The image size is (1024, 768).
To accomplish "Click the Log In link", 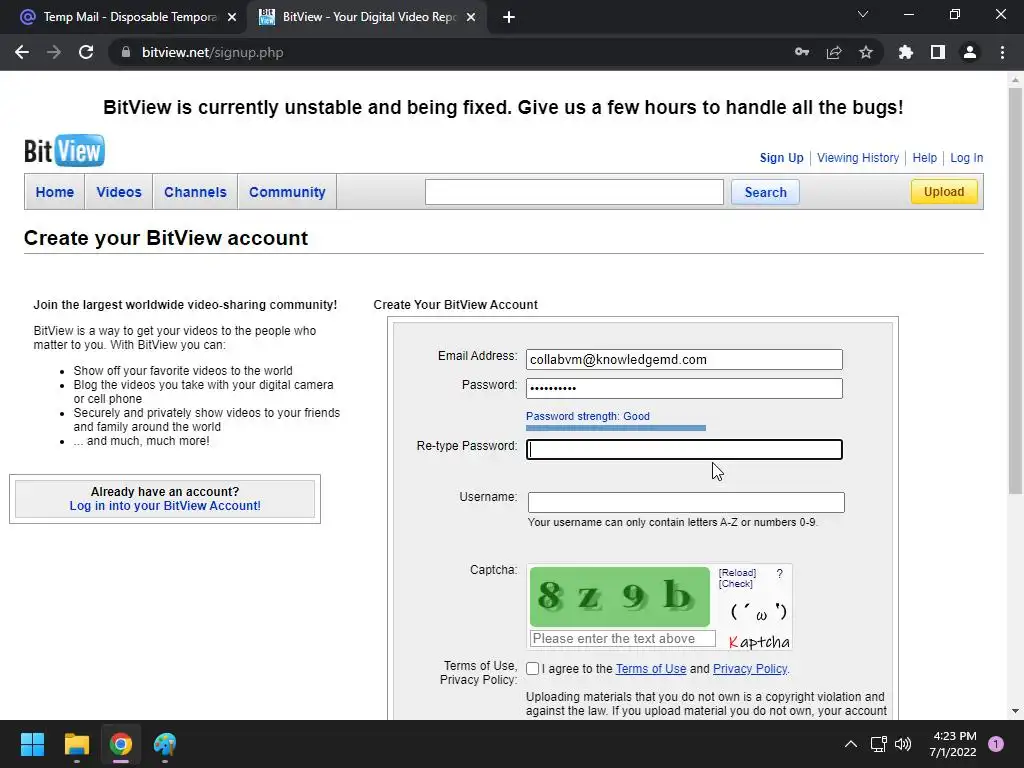I will click(x=966, y=157).
